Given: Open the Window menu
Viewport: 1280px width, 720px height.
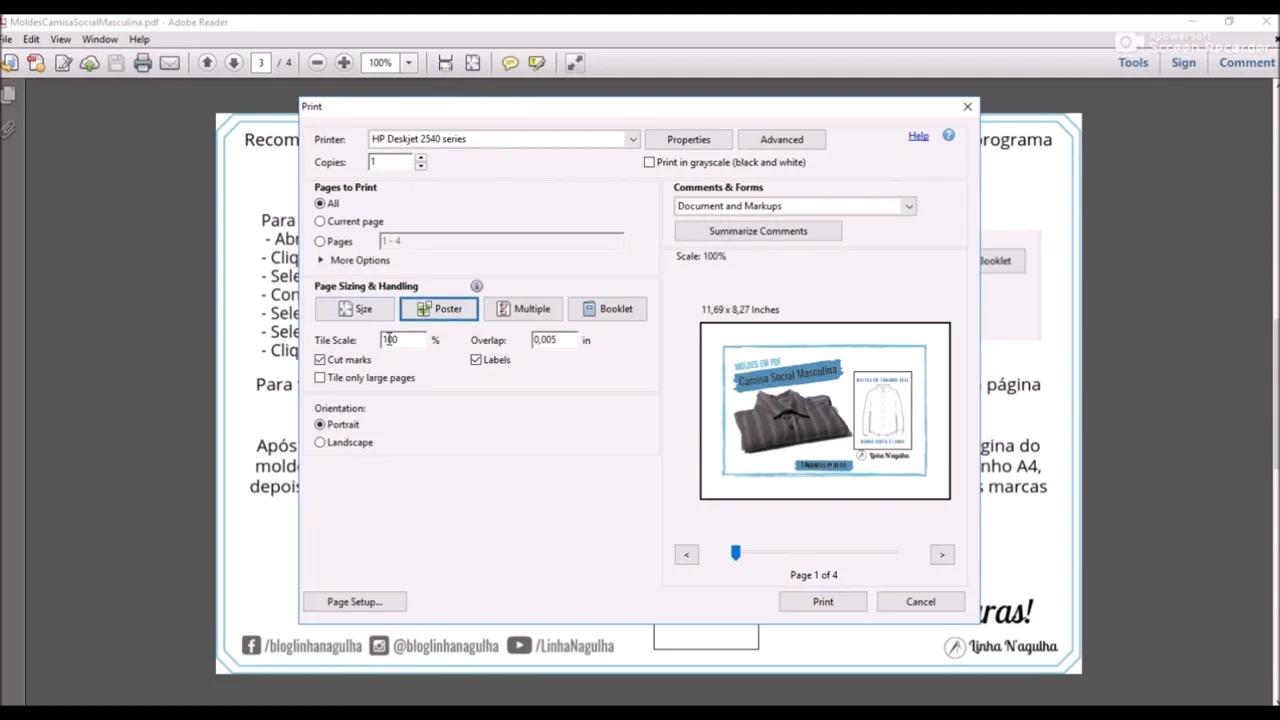Looking at the screenshot, I should pos(99,39).
